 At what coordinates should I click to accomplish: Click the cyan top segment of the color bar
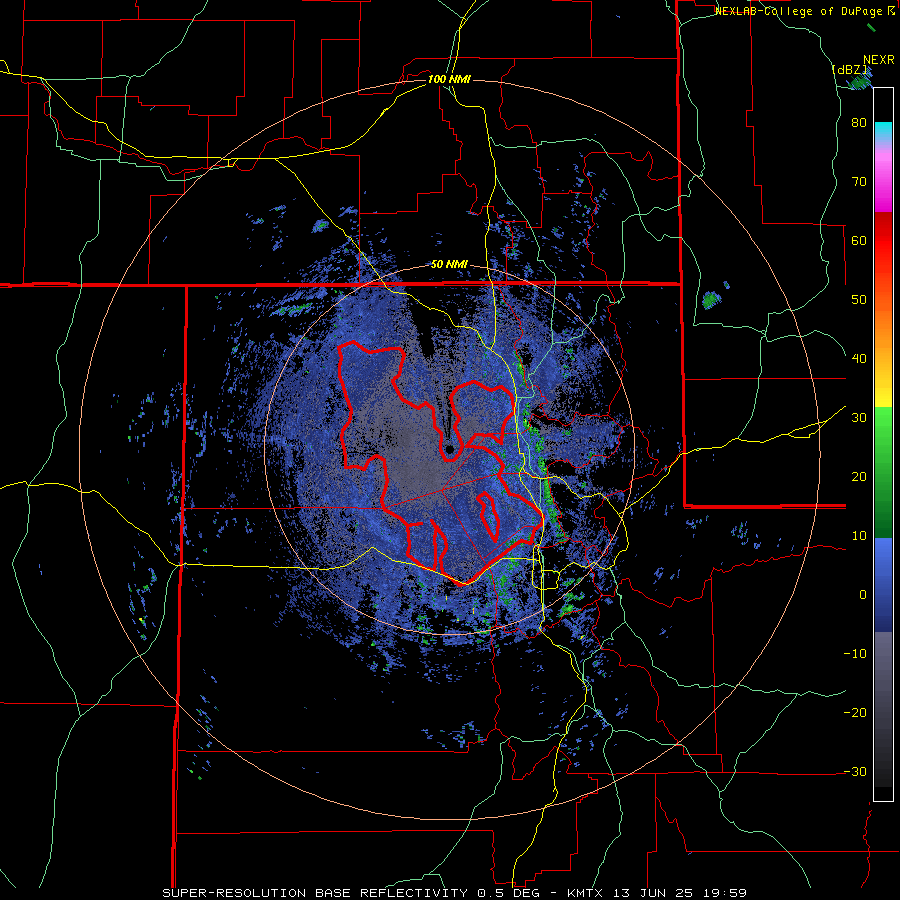tap(883, 131)
